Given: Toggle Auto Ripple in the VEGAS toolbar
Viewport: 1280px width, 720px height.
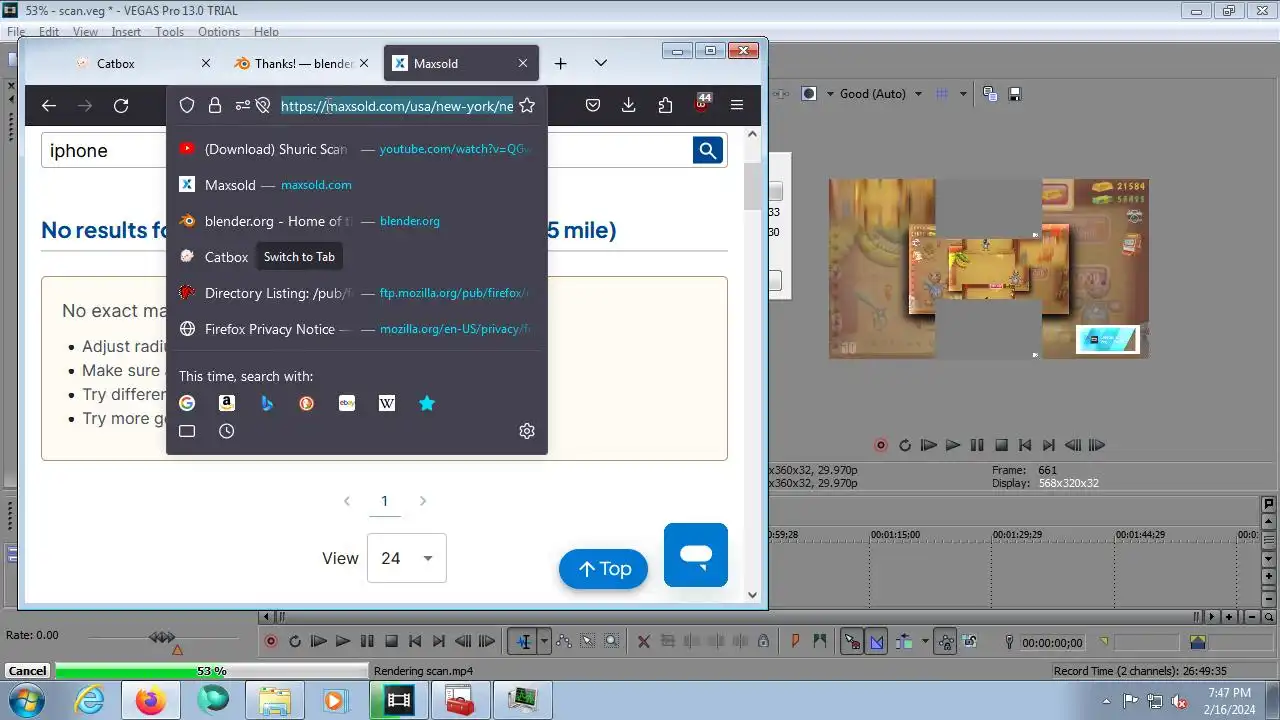Looking at the screenshot, I should [x=904, y=641].
